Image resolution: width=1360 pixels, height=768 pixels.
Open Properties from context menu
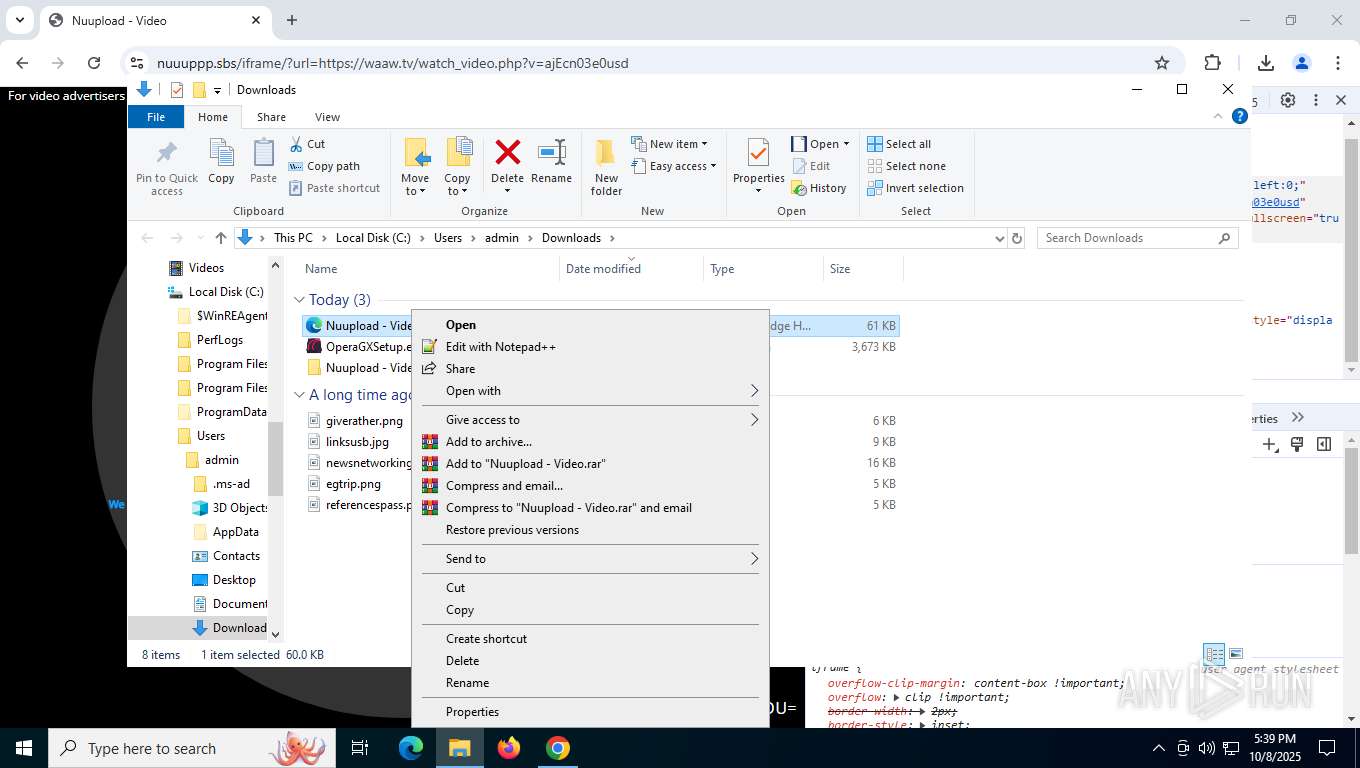590,712
